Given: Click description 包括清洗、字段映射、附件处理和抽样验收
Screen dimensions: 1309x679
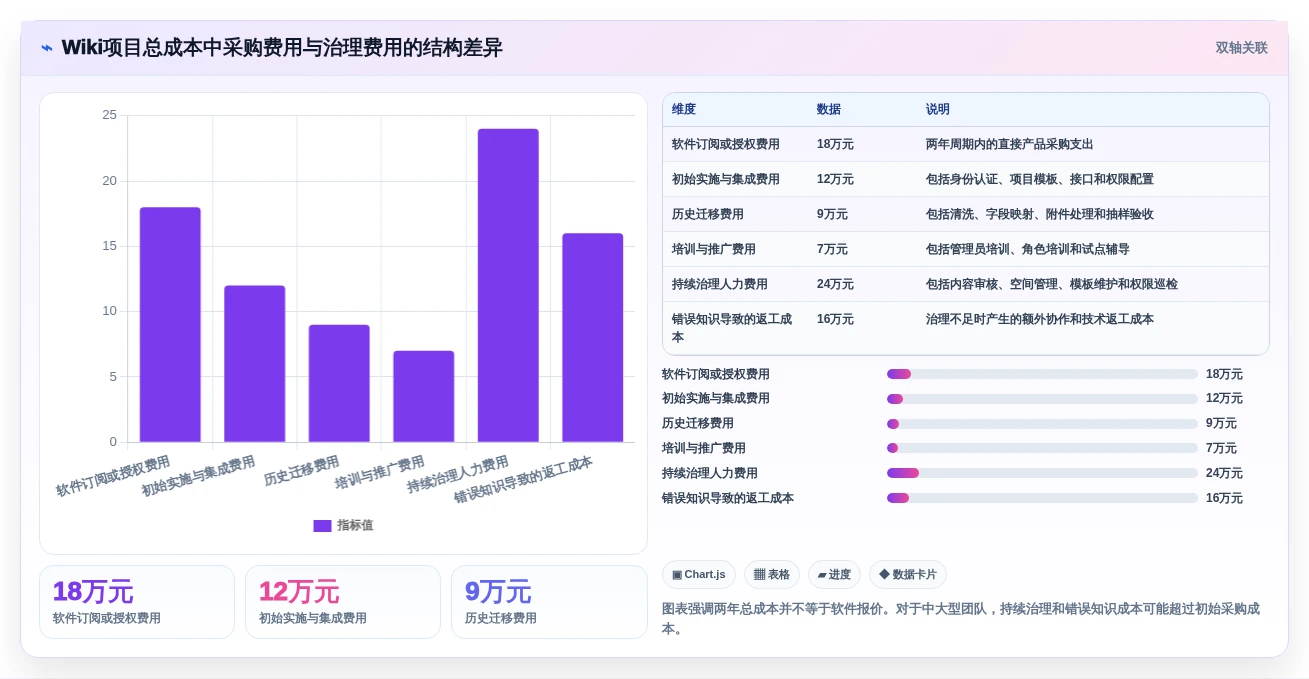Looking at the screenshot, I should coord(1040,214).
